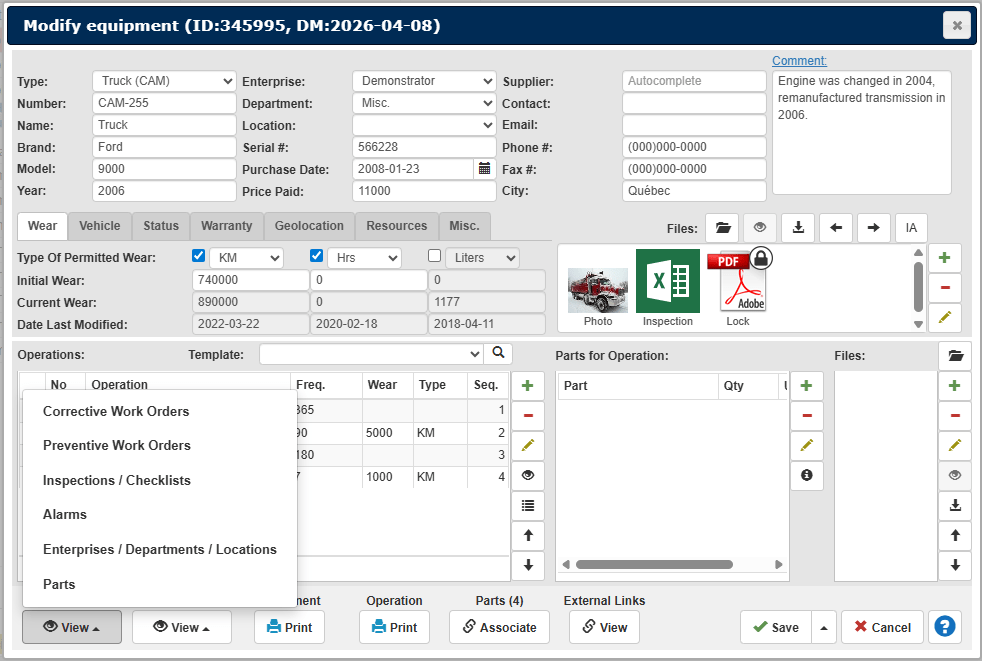Image resolution: width=982 pixels, height=661 pixels.
Task: Expand the Enterprise dropdown showing Demonstrator
Action: click(424, 81)
